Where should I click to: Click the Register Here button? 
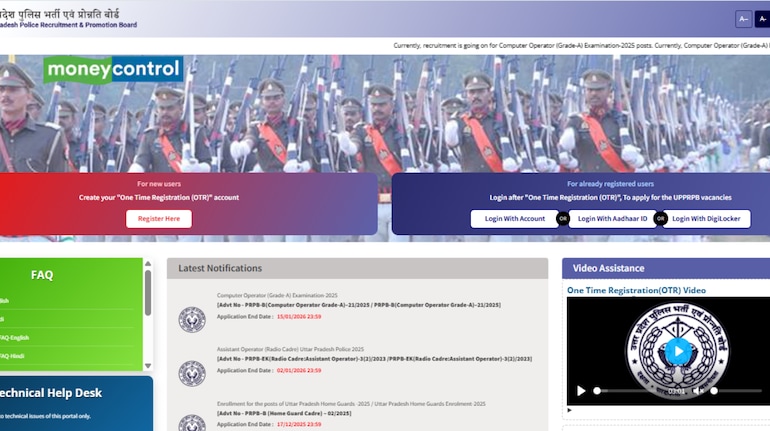(x=158, y=218)
